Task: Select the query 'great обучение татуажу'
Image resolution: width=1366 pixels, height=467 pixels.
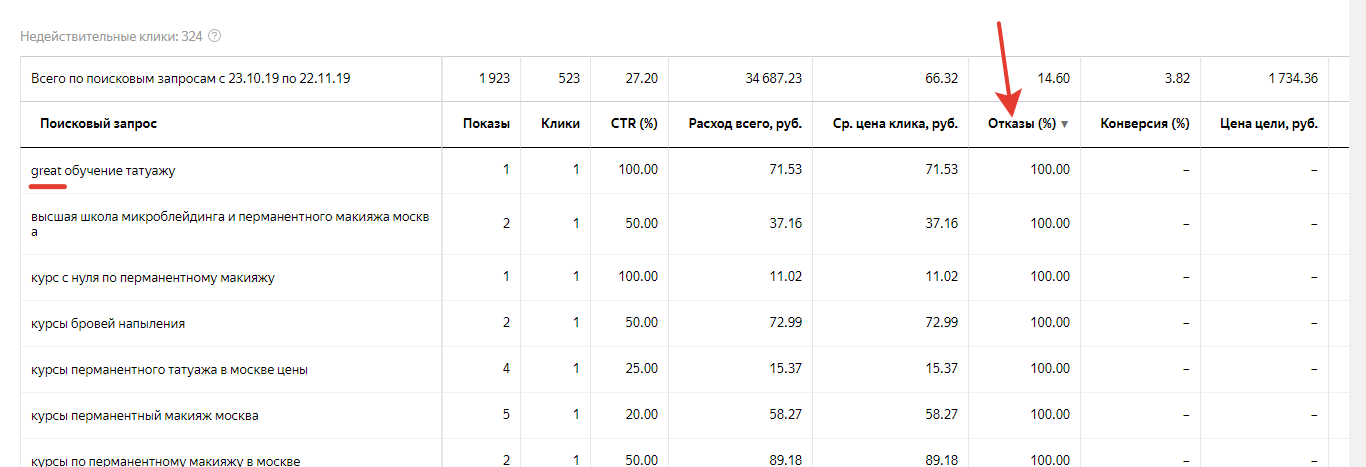Action: point(103,170)
